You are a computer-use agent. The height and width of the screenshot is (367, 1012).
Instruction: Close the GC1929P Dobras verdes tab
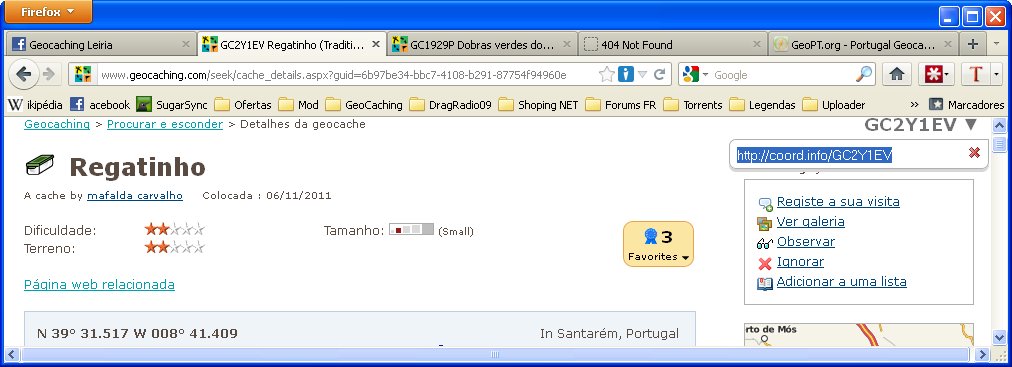point(566,45)
